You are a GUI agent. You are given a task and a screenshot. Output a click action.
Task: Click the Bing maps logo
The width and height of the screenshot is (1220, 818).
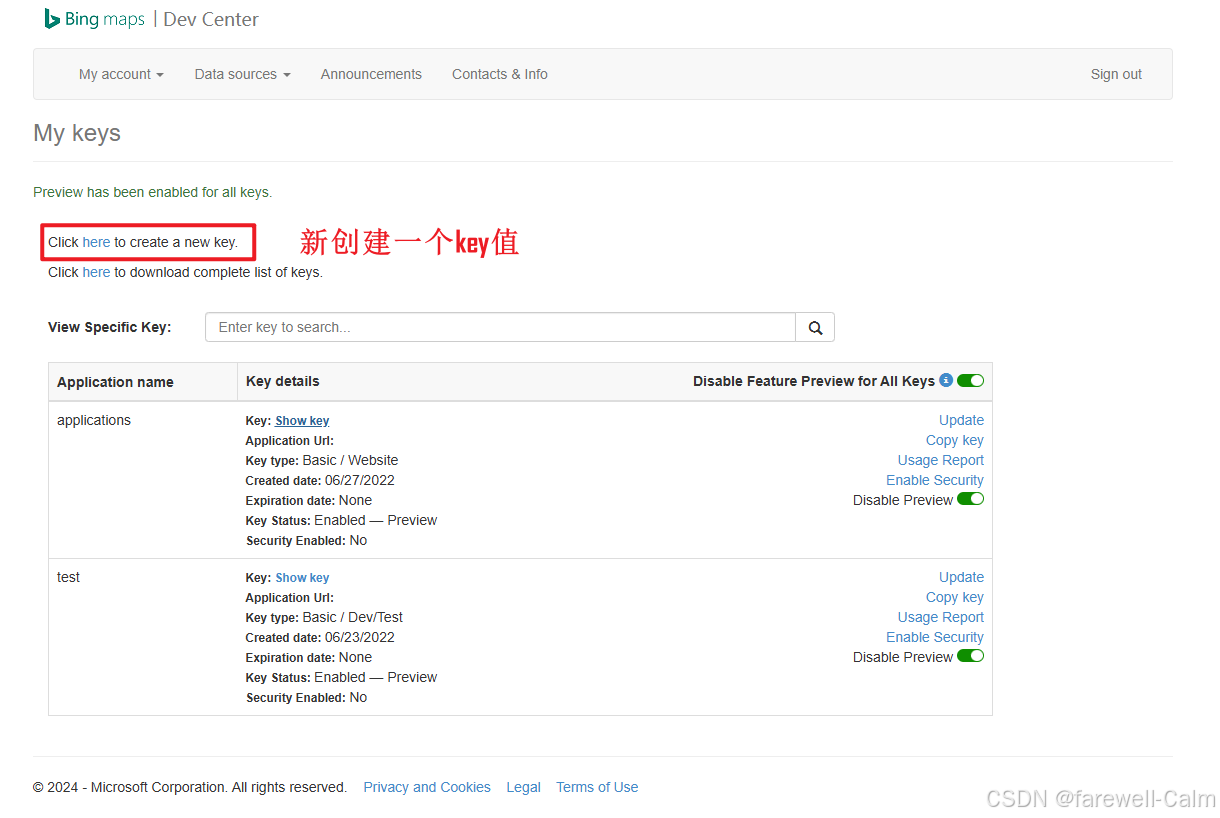[95, 19]
